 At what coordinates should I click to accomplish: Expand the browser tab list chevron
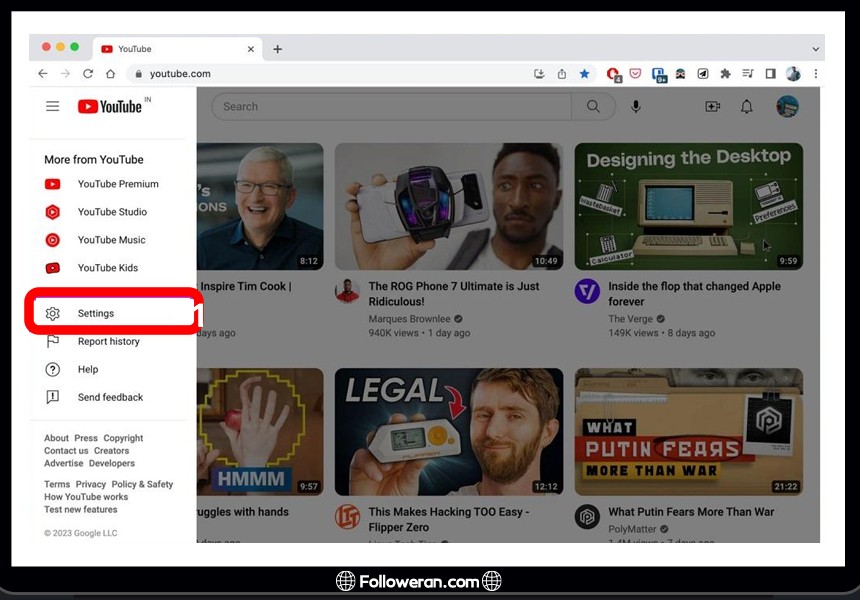point(816,49)
